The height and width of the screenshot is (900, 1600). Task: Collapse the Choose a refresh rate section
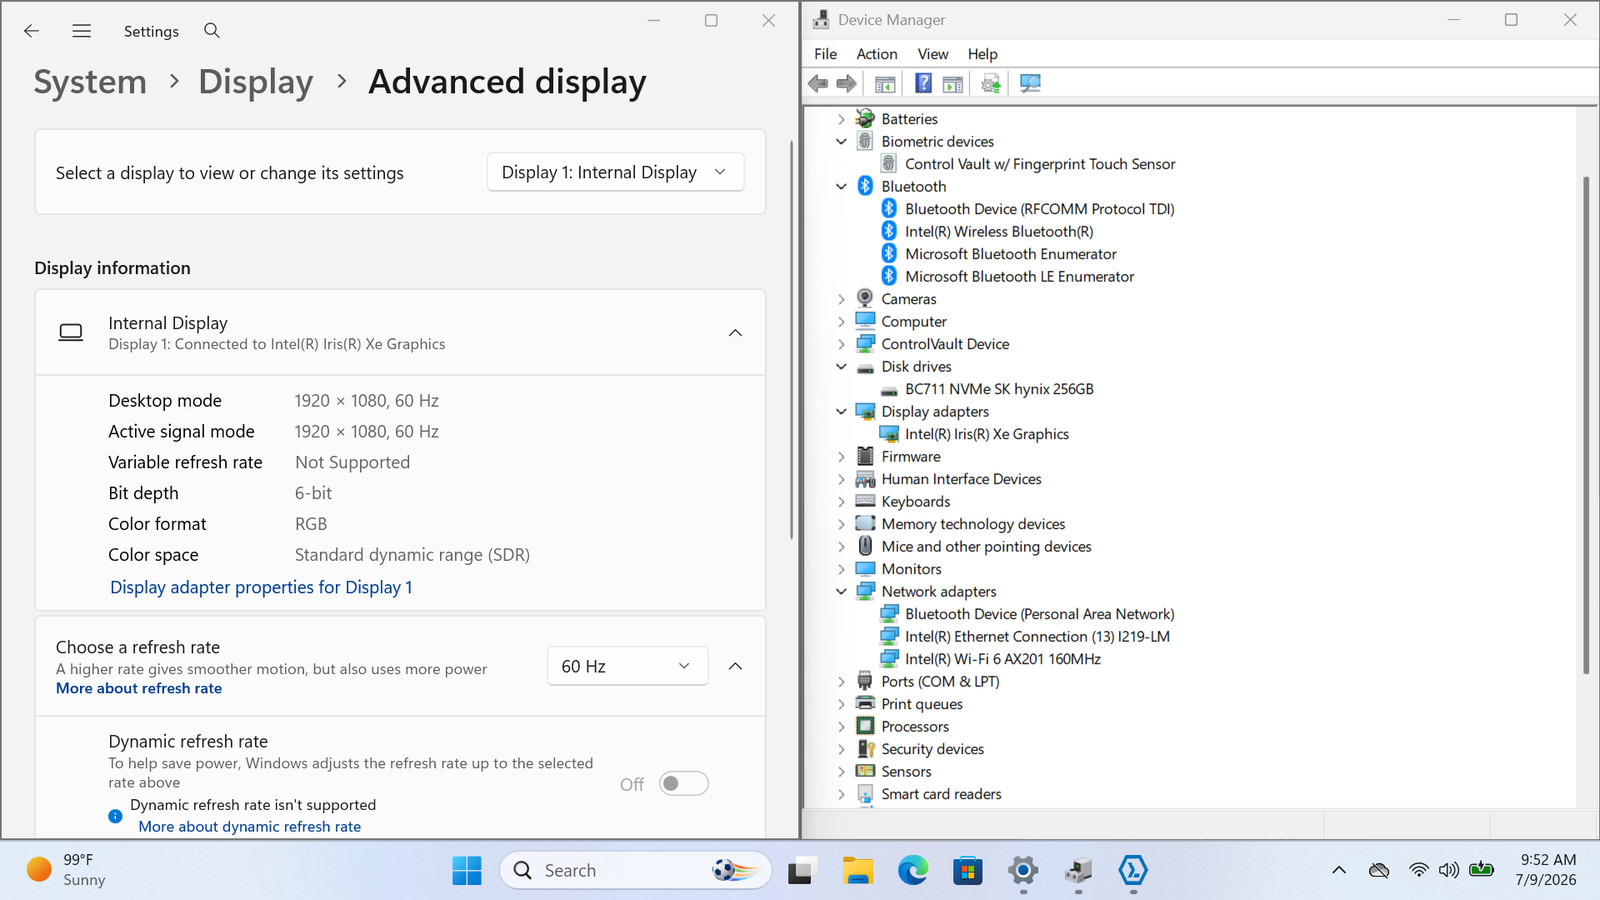pos(735,666)
